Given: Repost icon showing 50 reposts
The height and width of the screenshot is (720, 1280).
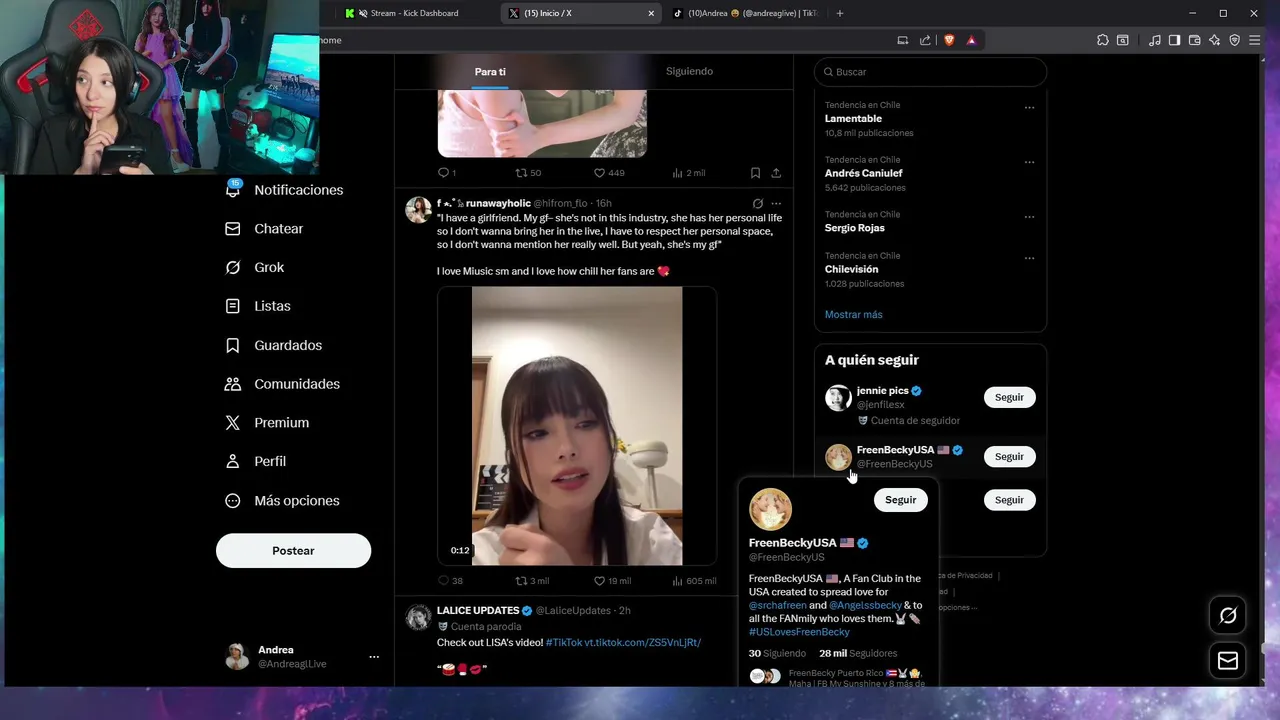Looking at the screenshot, I should [521, 173].
